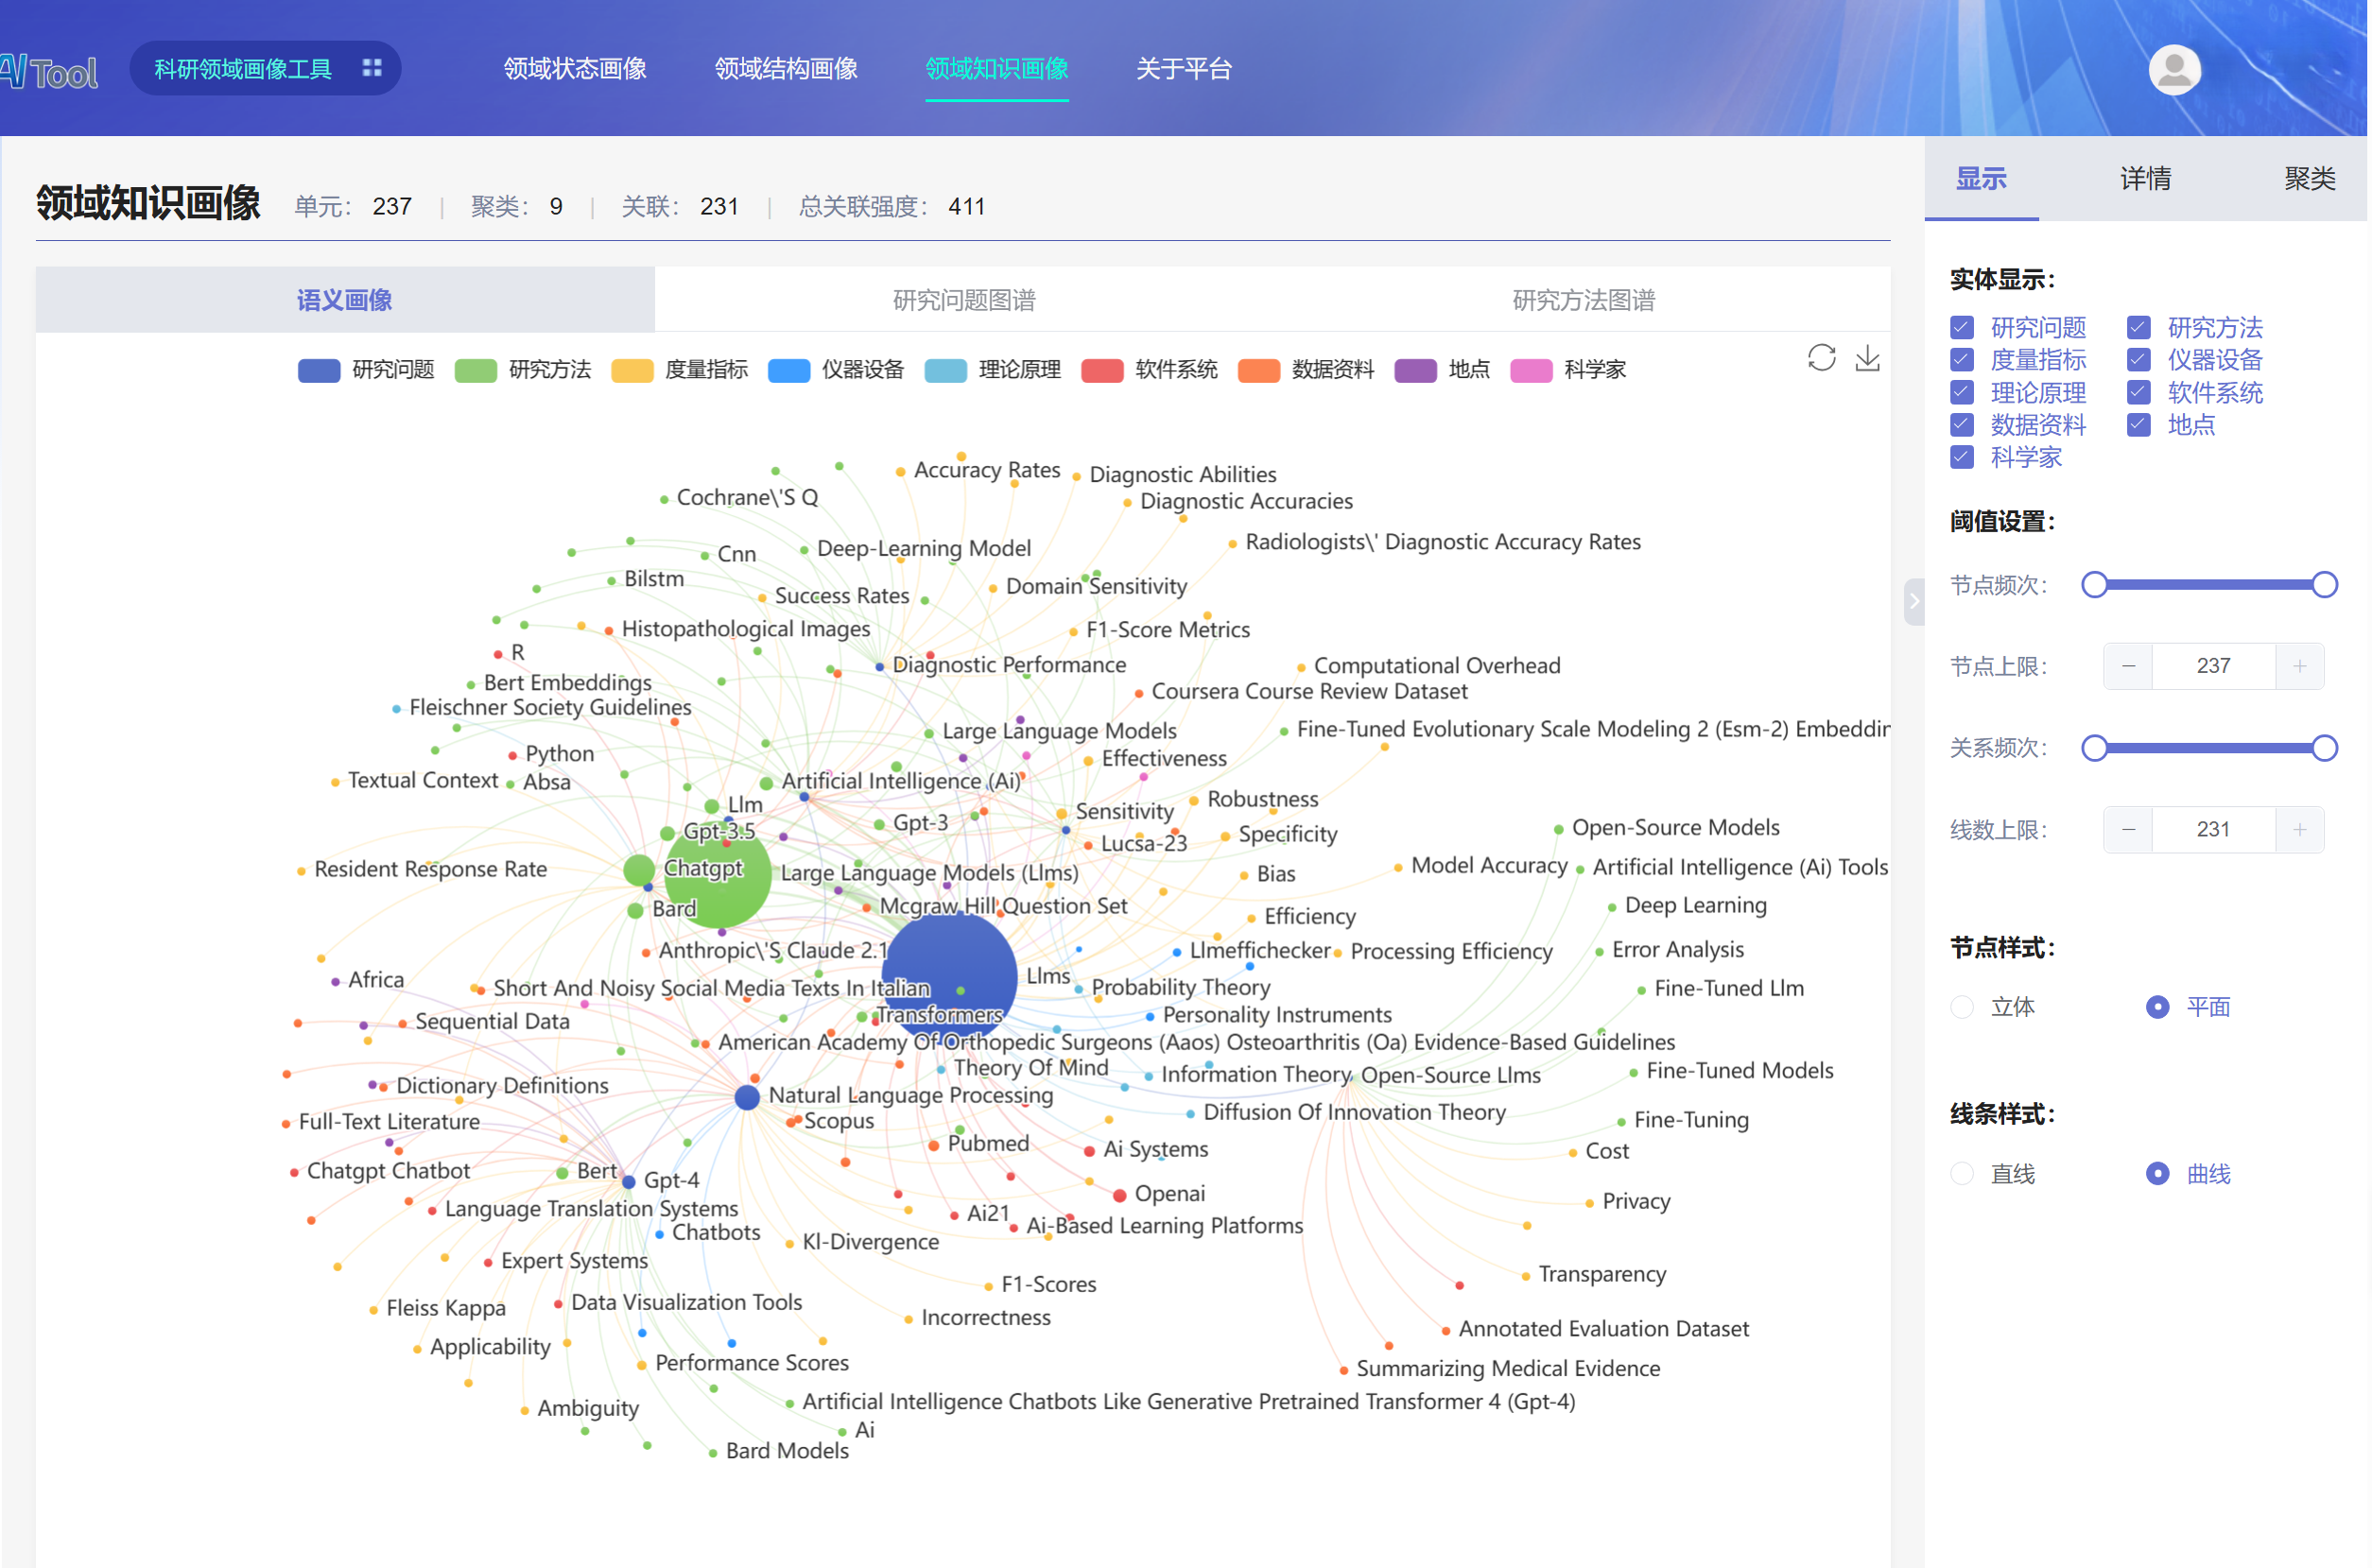This screenshot has height=1568, width=2372.
Task: Toggle the blue 研究问题 legend swatch
Action: click(319, 370)
